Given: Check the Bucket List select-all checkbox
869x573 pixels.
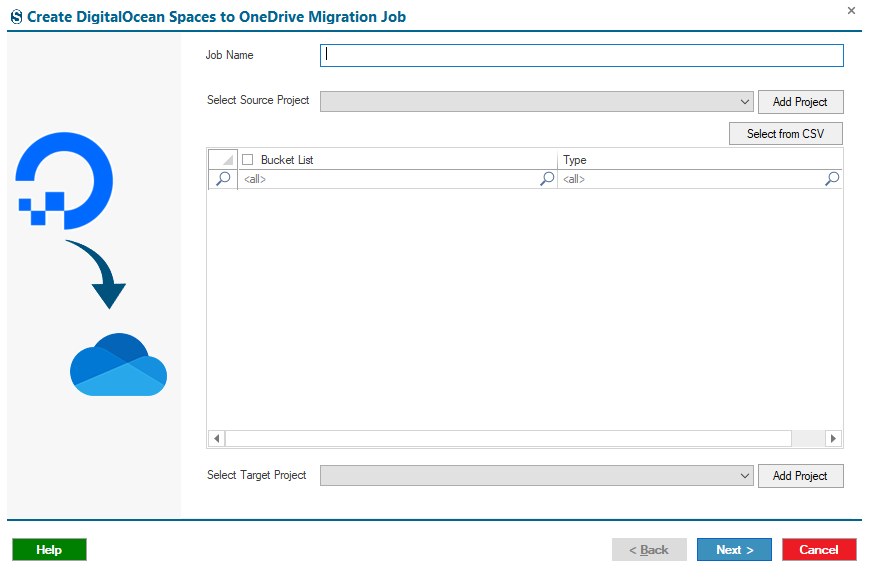Looking at the screenshot, I should [248, 160].
